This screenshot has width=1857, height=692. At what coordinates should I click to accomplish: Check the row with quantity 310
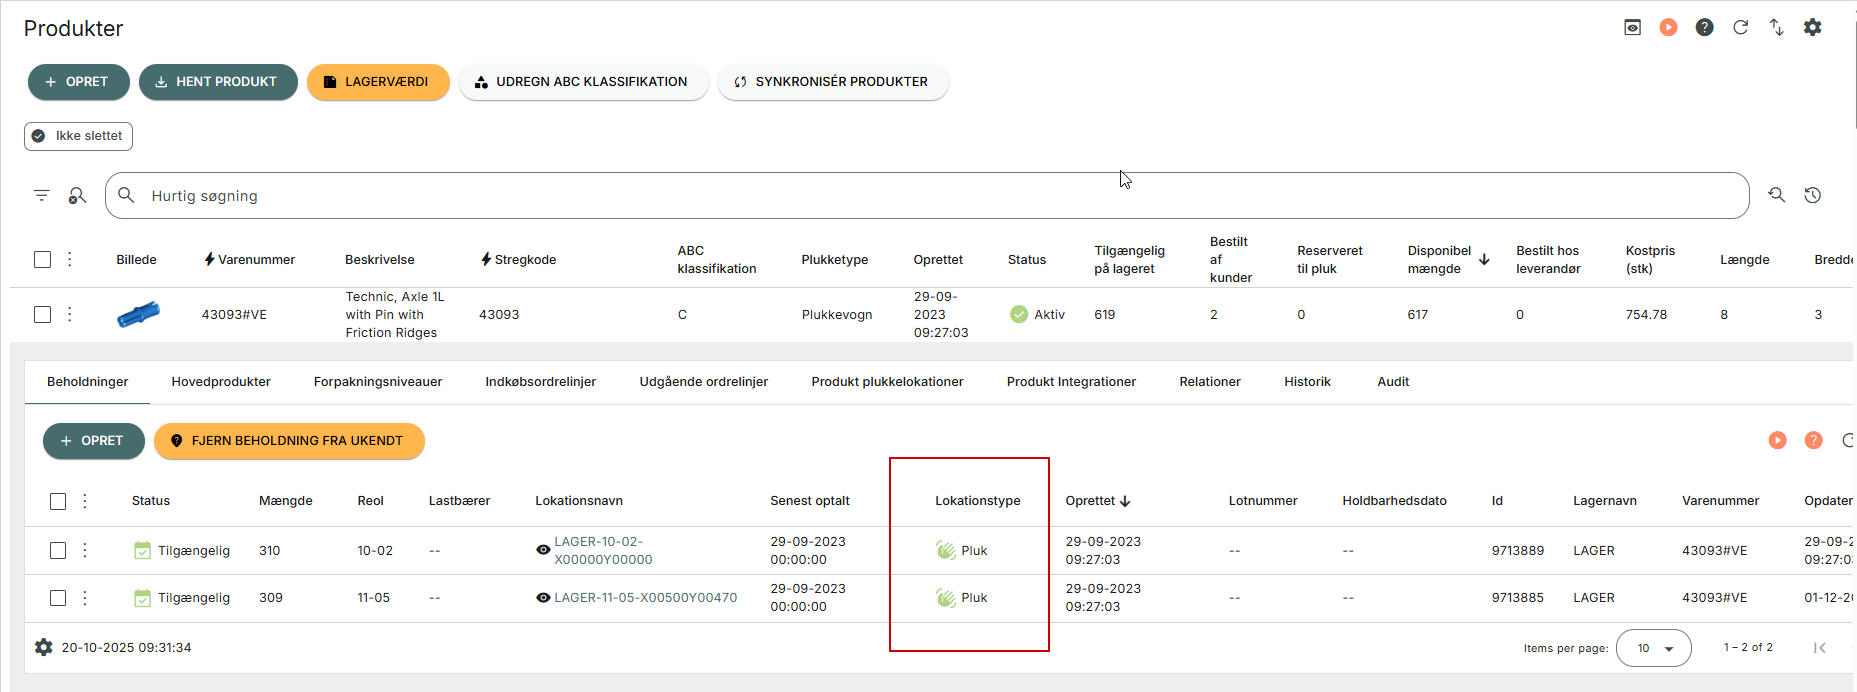[58, 550]
